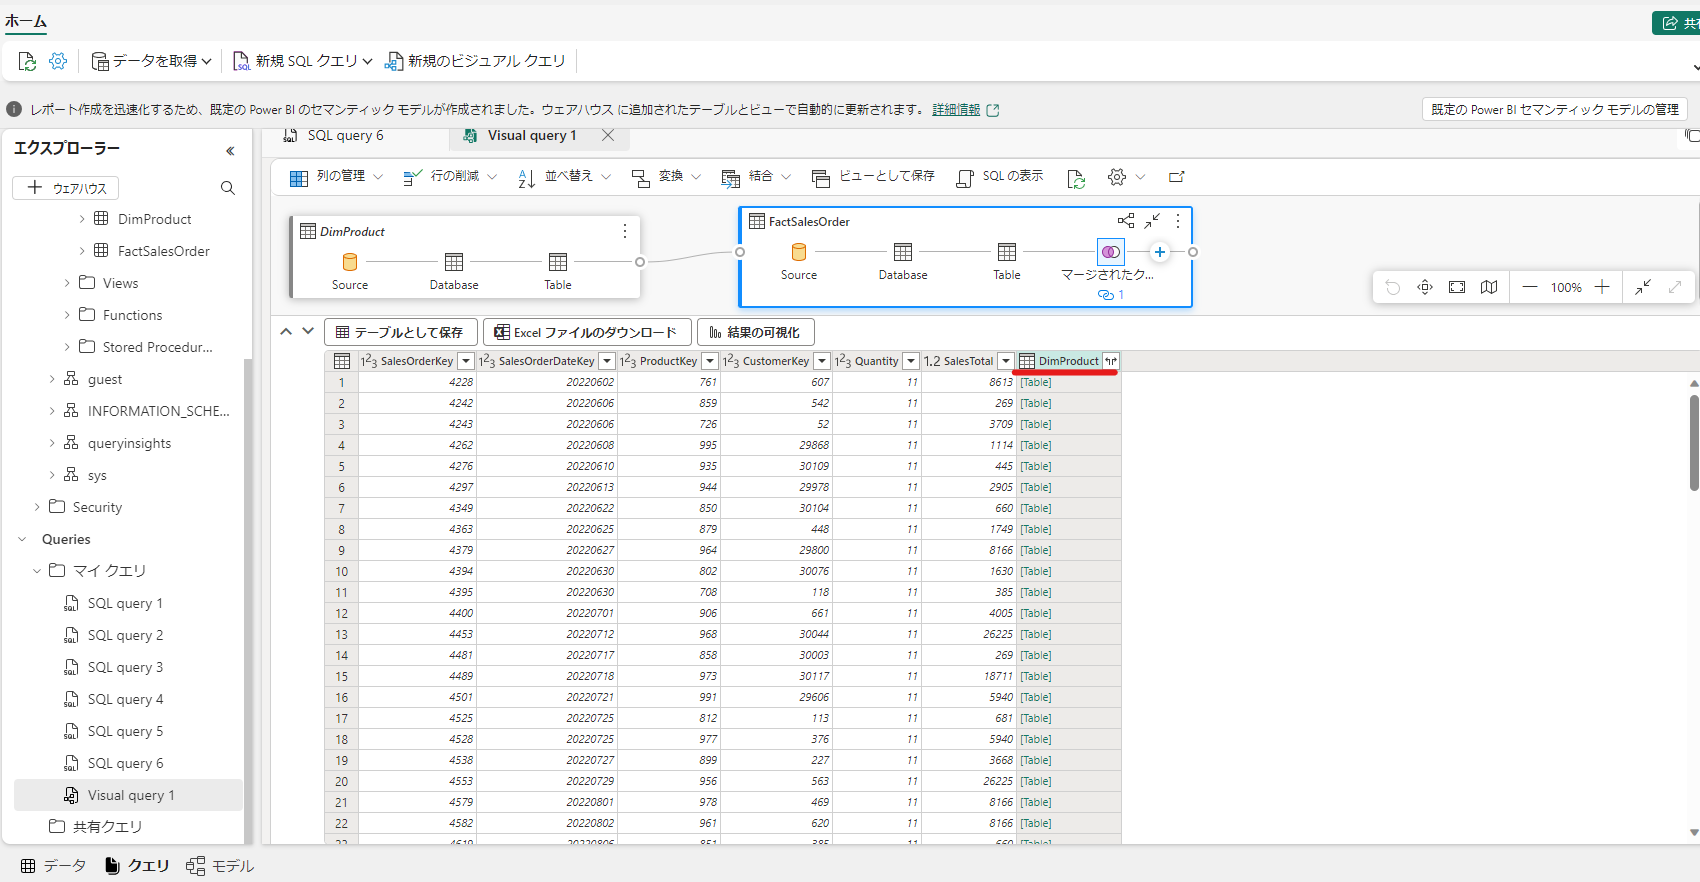Collapse the FactSalesOrder node with the arrows icon
1700x882 pixels.
[x=1152, y=221]
